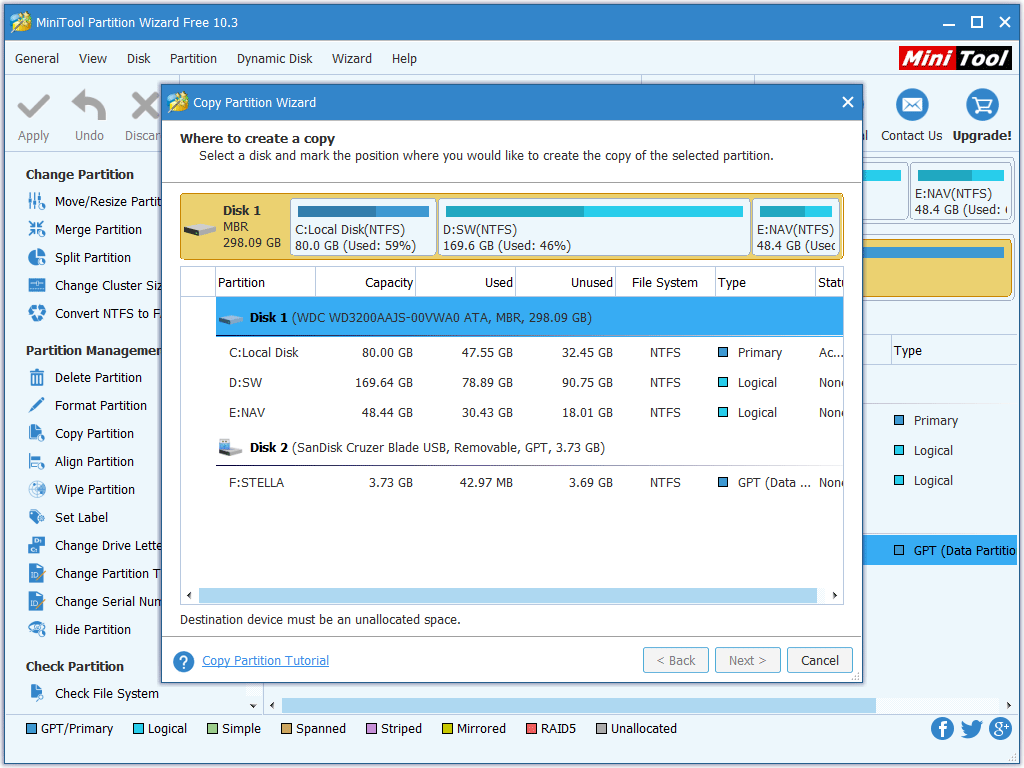The image size is (1024, 768).
Task: Click the Format Partition pencil icon
Action: click(x=37, y=406)
